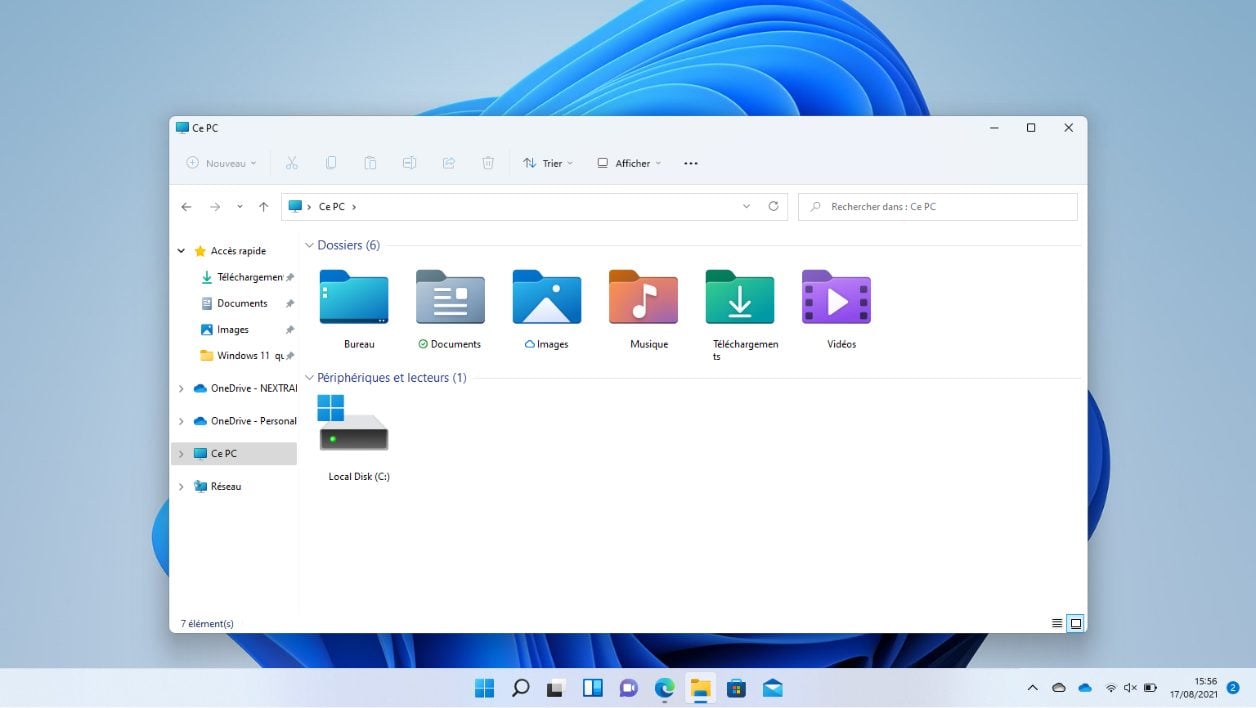
Task: Open Task View on taskbar
Action: point(556,688)
